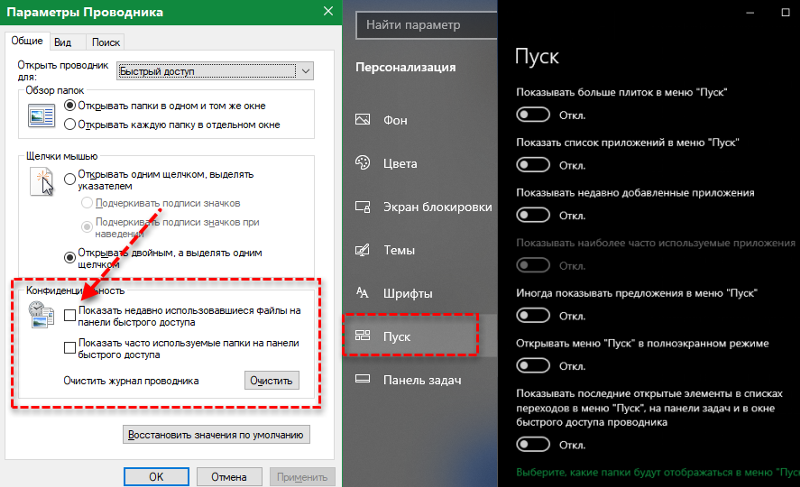
Task: Click the Применить button
Action: [x=302, y=477]
